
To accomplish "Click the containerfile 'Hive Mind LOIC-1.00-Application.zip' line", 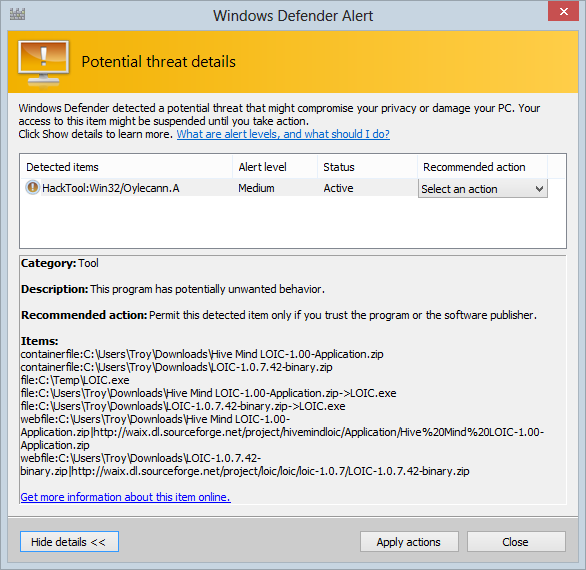I will [x=202, y=354].
